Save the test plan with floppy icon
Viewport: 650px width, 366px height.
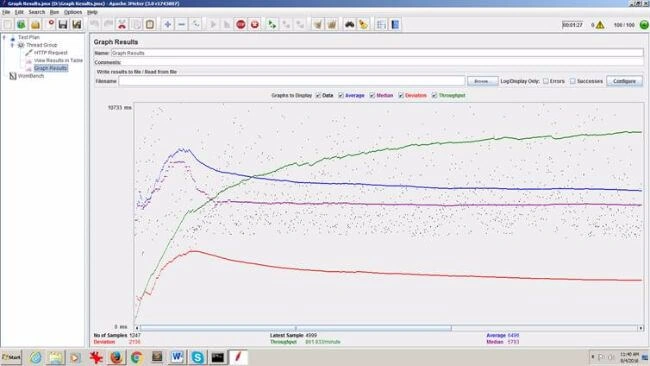tap(63, 24)
